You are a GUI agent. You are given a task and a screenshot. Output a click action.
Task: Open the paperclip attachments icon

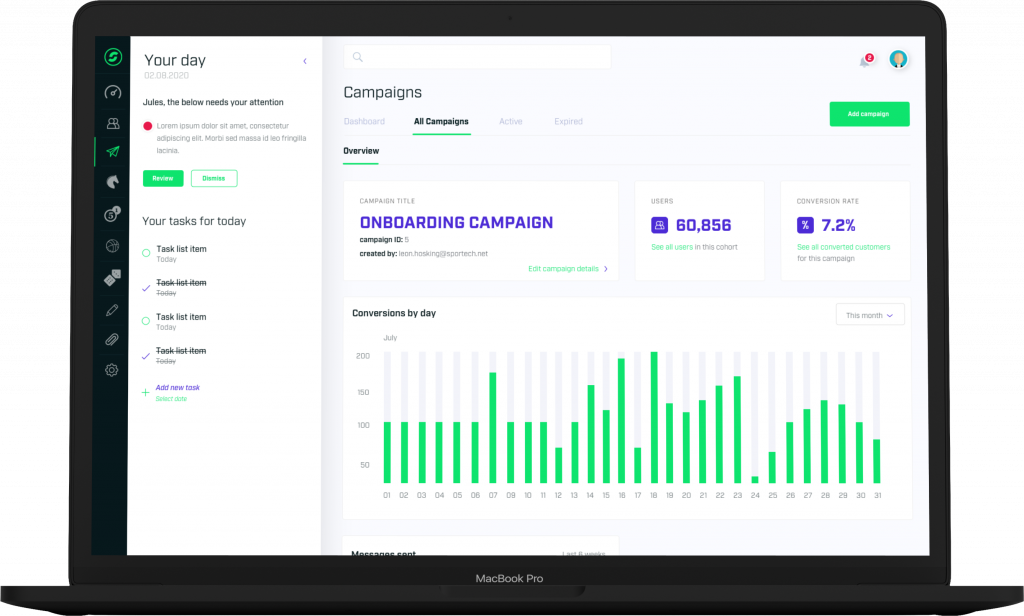click(x=112, y=340)
